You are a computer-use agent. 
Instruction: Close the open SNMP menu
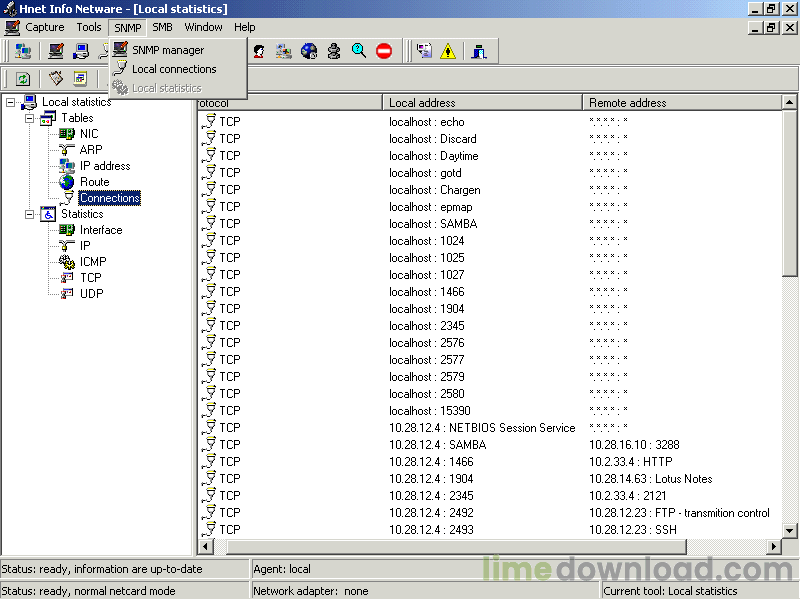click(128, 28)
